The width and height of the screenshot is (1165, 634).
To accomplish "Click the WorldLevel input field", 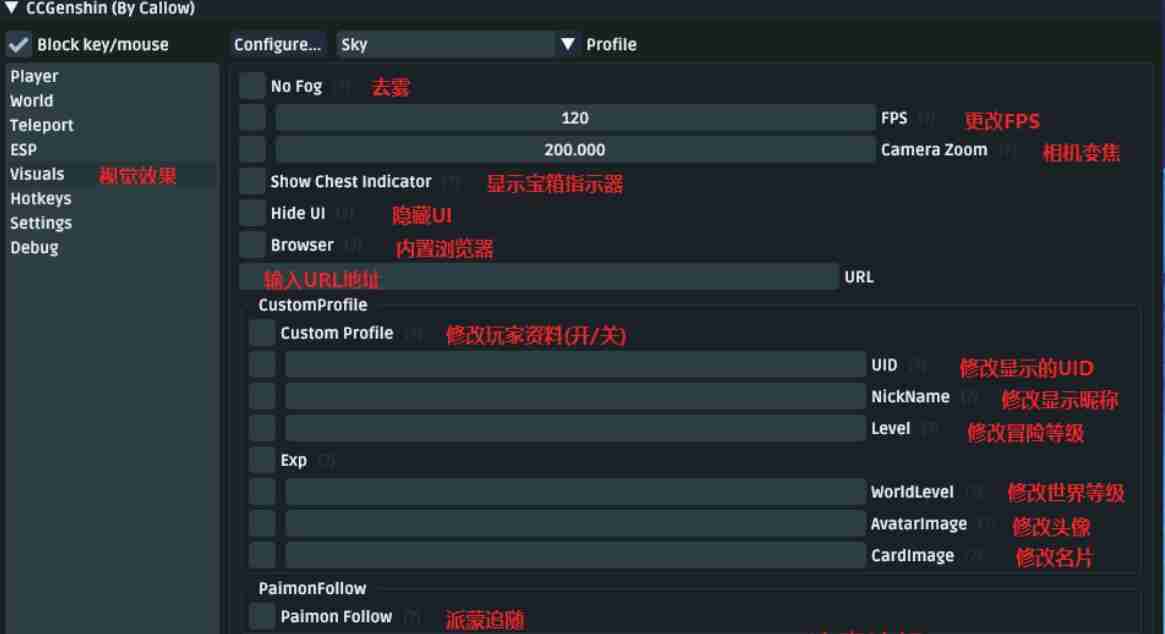I will coord(575,492).
